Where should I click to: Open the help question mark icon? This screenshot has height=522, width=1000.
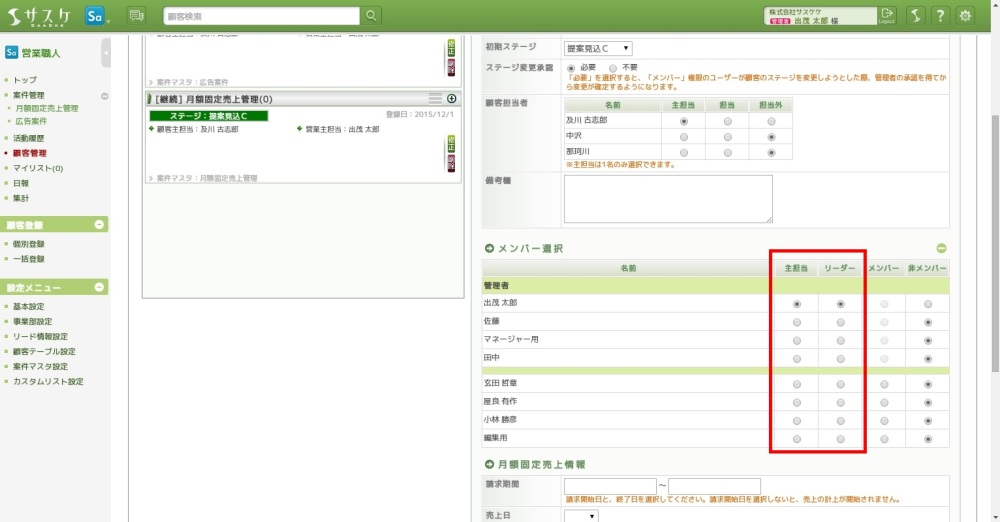[x=940, y=15]
